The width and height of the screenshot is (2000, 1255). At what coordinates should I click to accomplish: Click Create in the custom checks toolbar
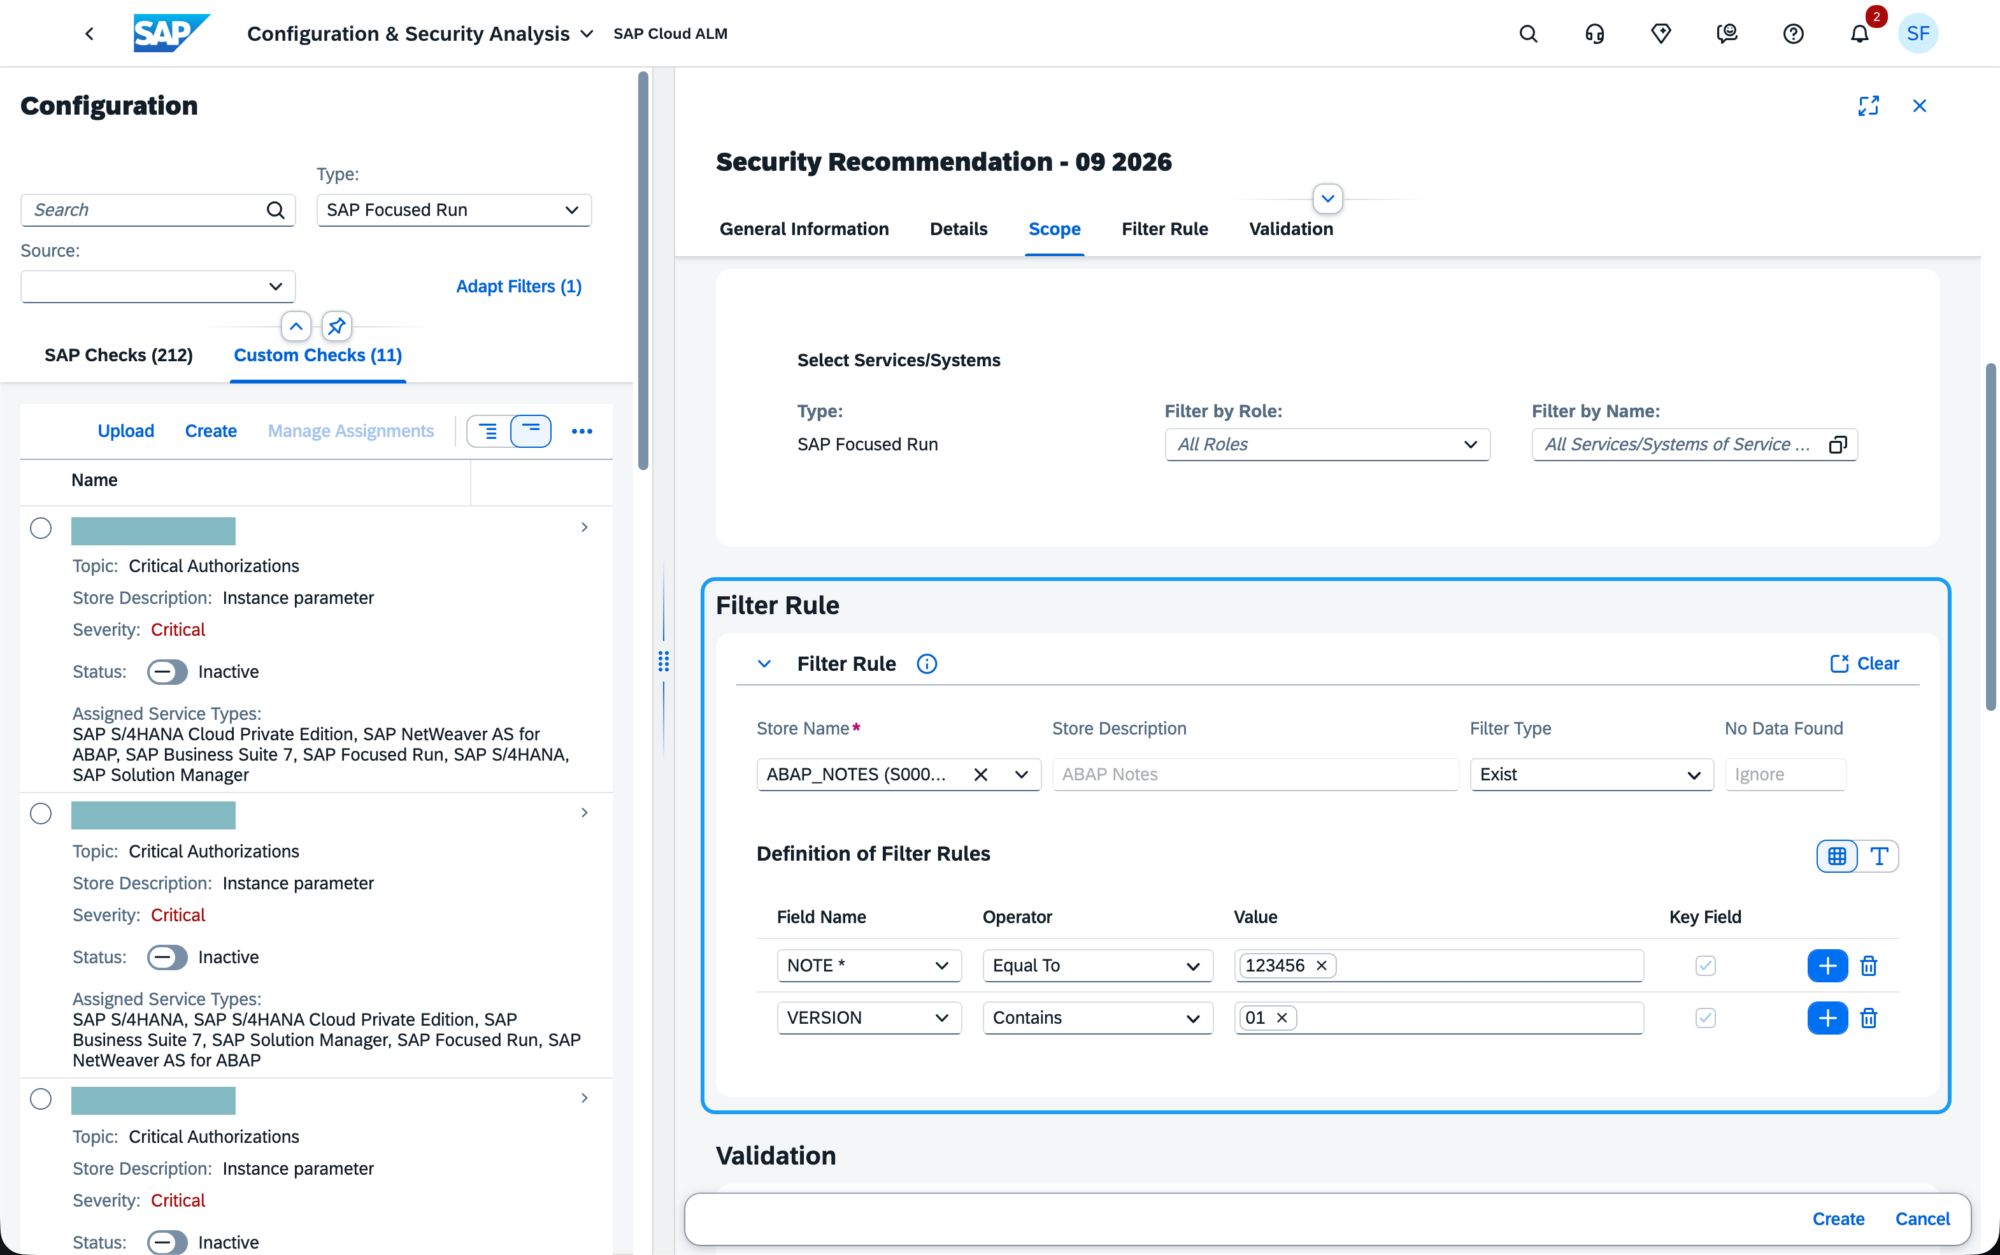point(211,431)
